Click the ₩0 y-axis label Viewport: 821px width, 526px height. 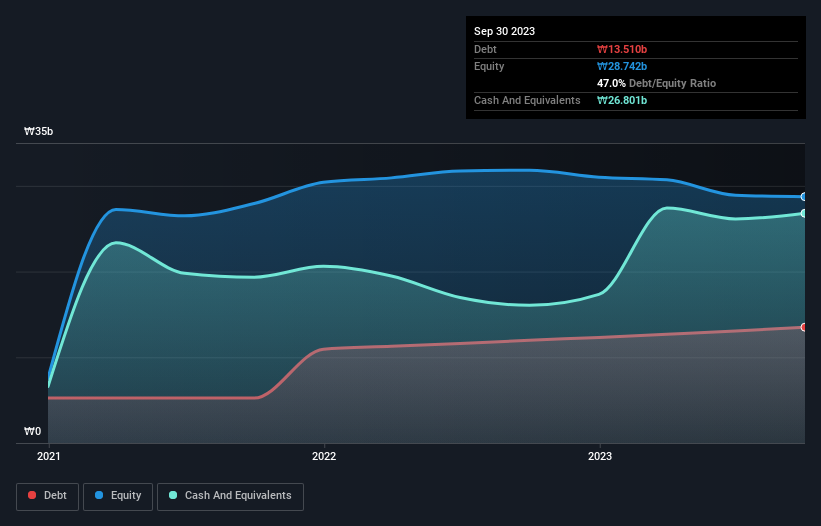pyautogui.click(x=32, y=431)
